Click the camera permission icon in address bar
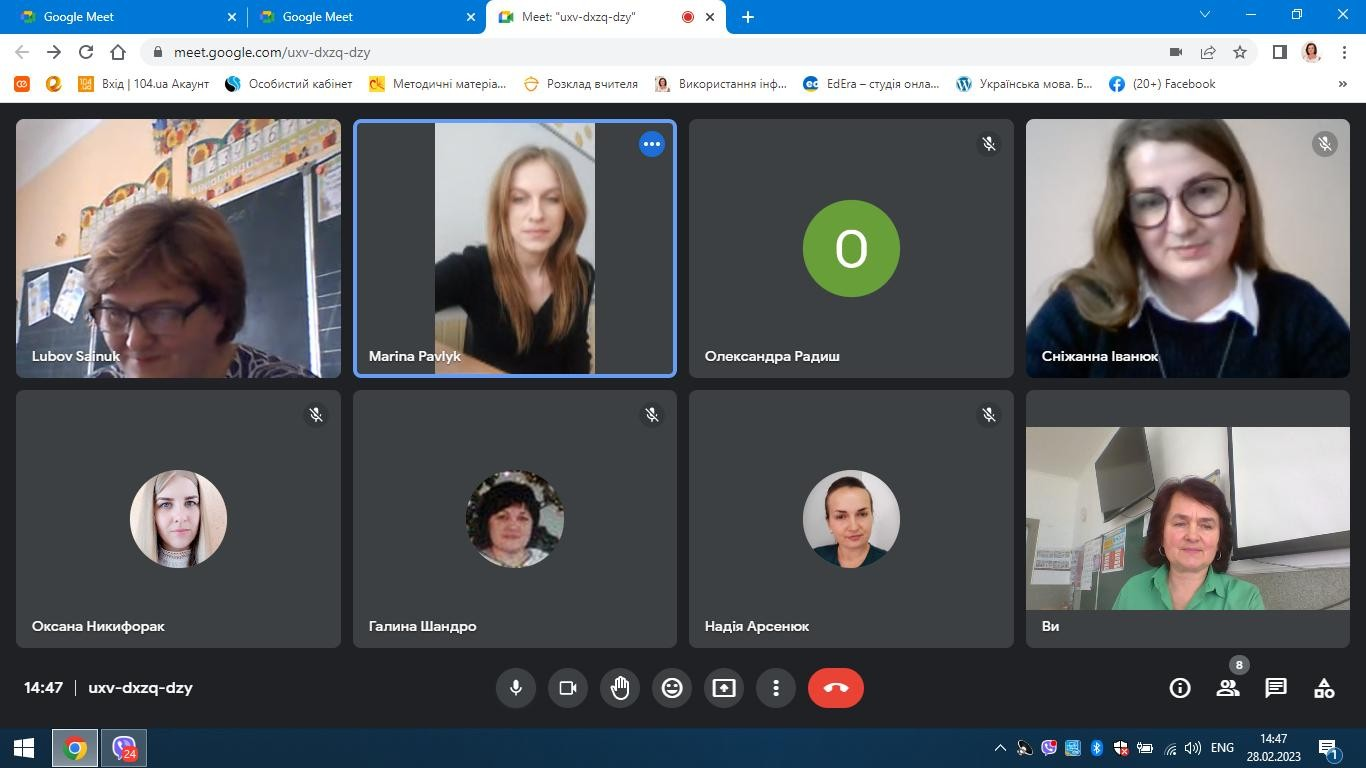This screenshot has height=768, width=1366. (x=1176, y=52)
